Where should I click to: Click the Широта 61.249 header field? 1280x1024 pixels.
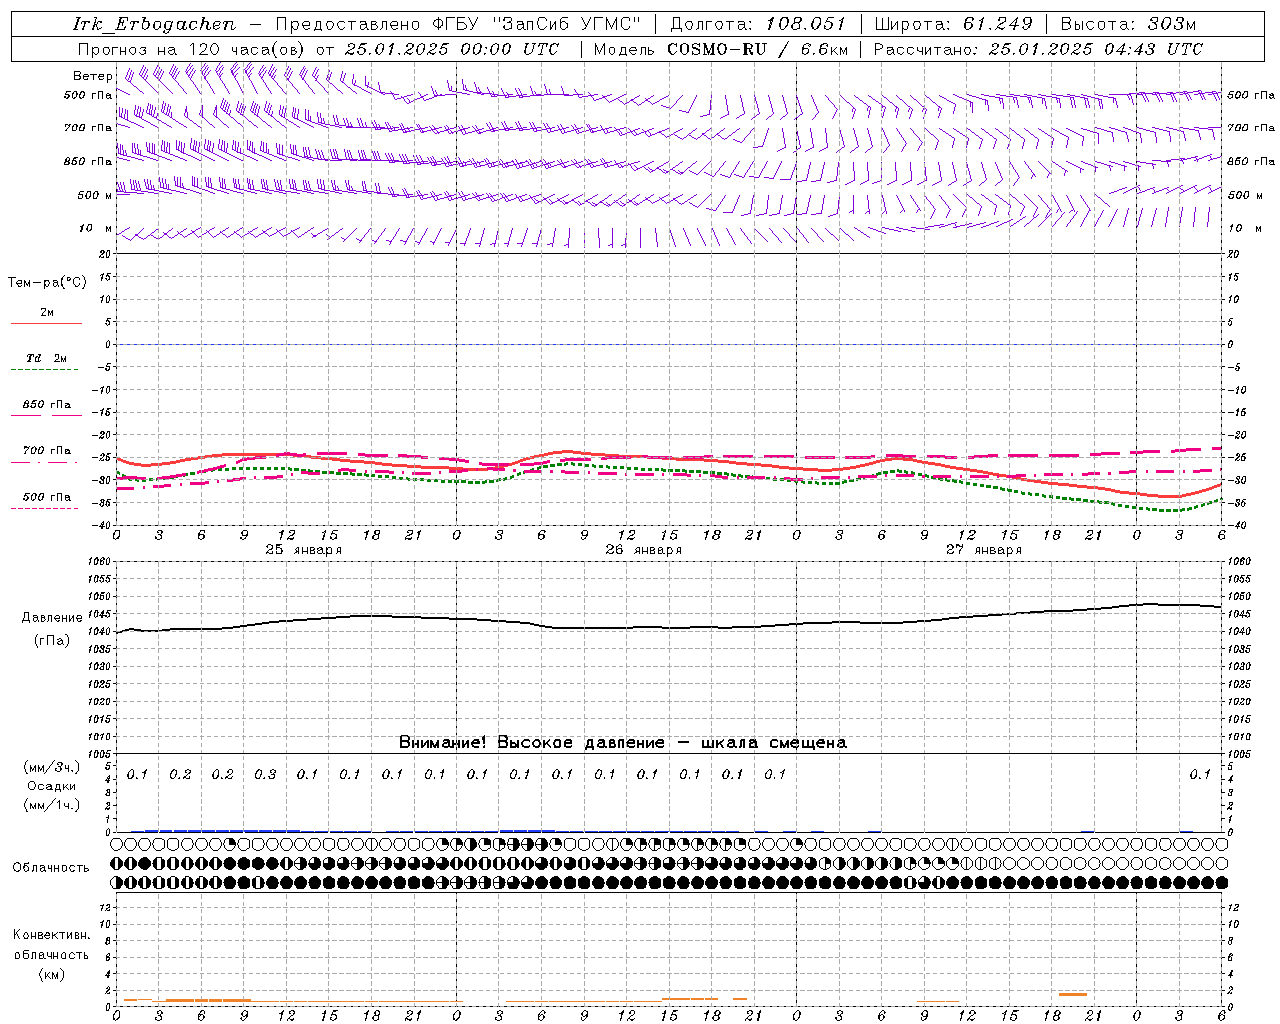pos(954,24)
